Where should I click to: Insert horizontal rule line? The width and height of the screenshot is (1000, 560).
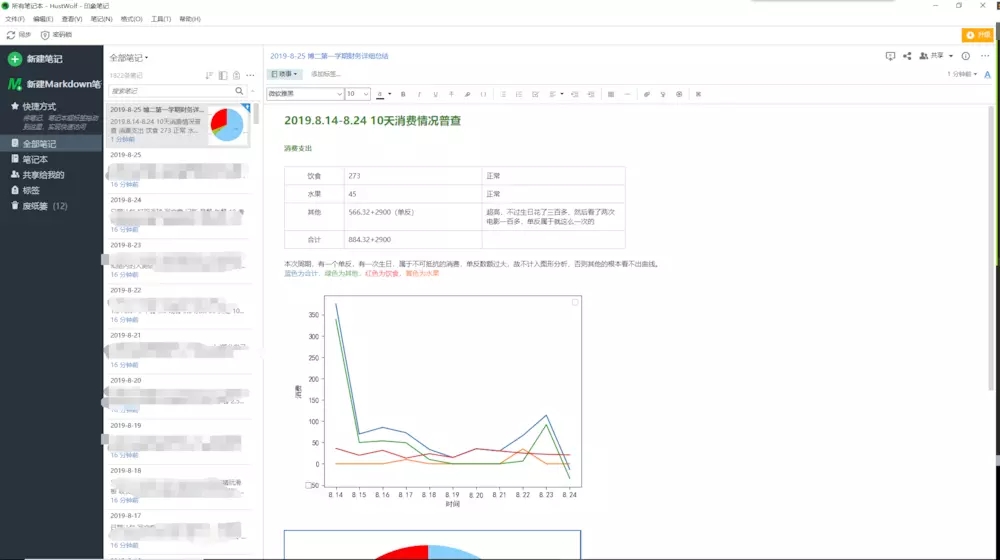pos(628,94)
